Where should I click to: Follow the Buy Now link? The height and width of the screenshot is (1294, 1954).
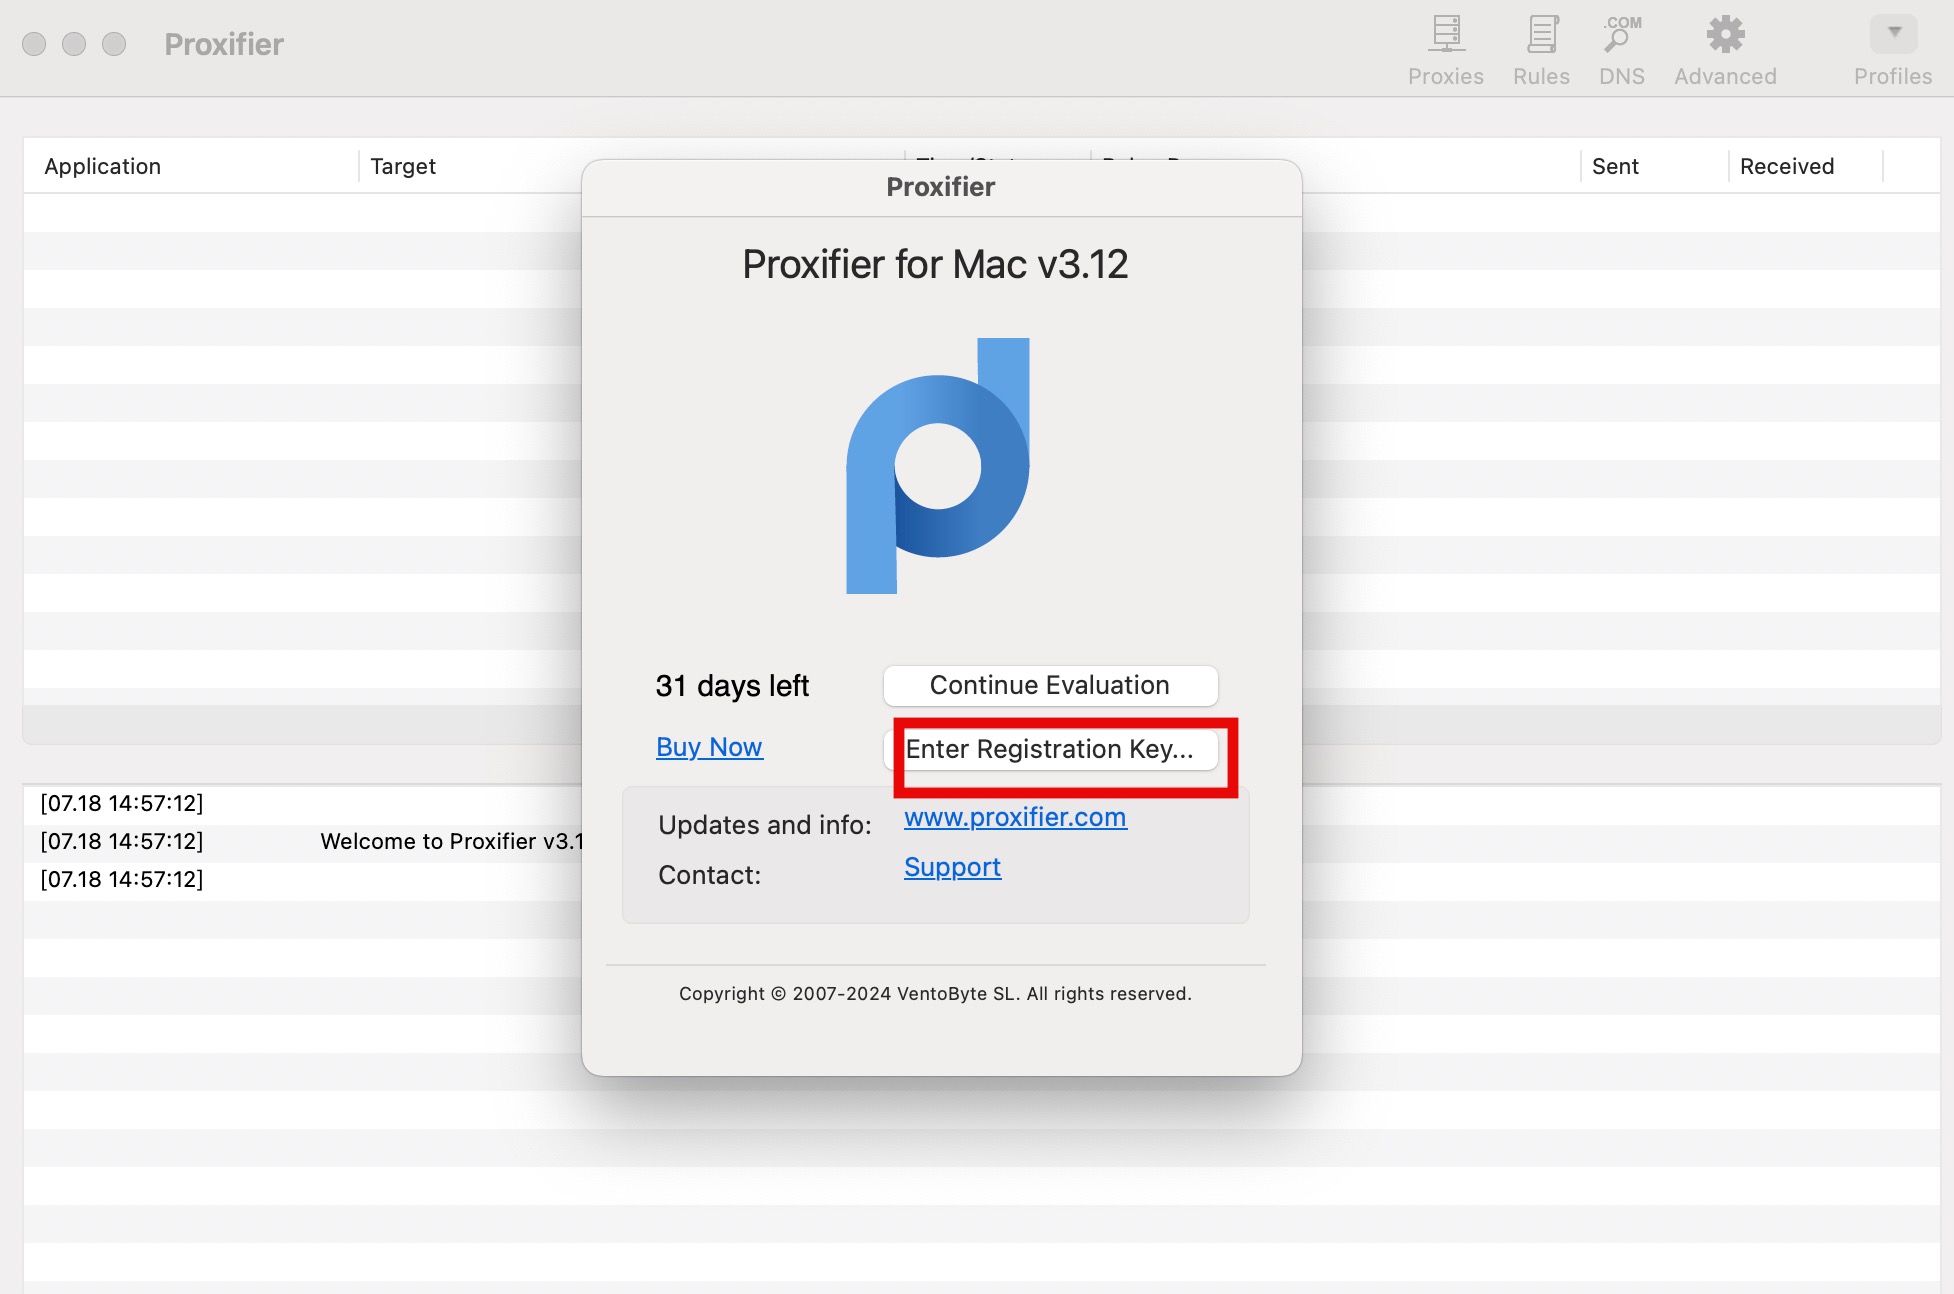[709, 747]
